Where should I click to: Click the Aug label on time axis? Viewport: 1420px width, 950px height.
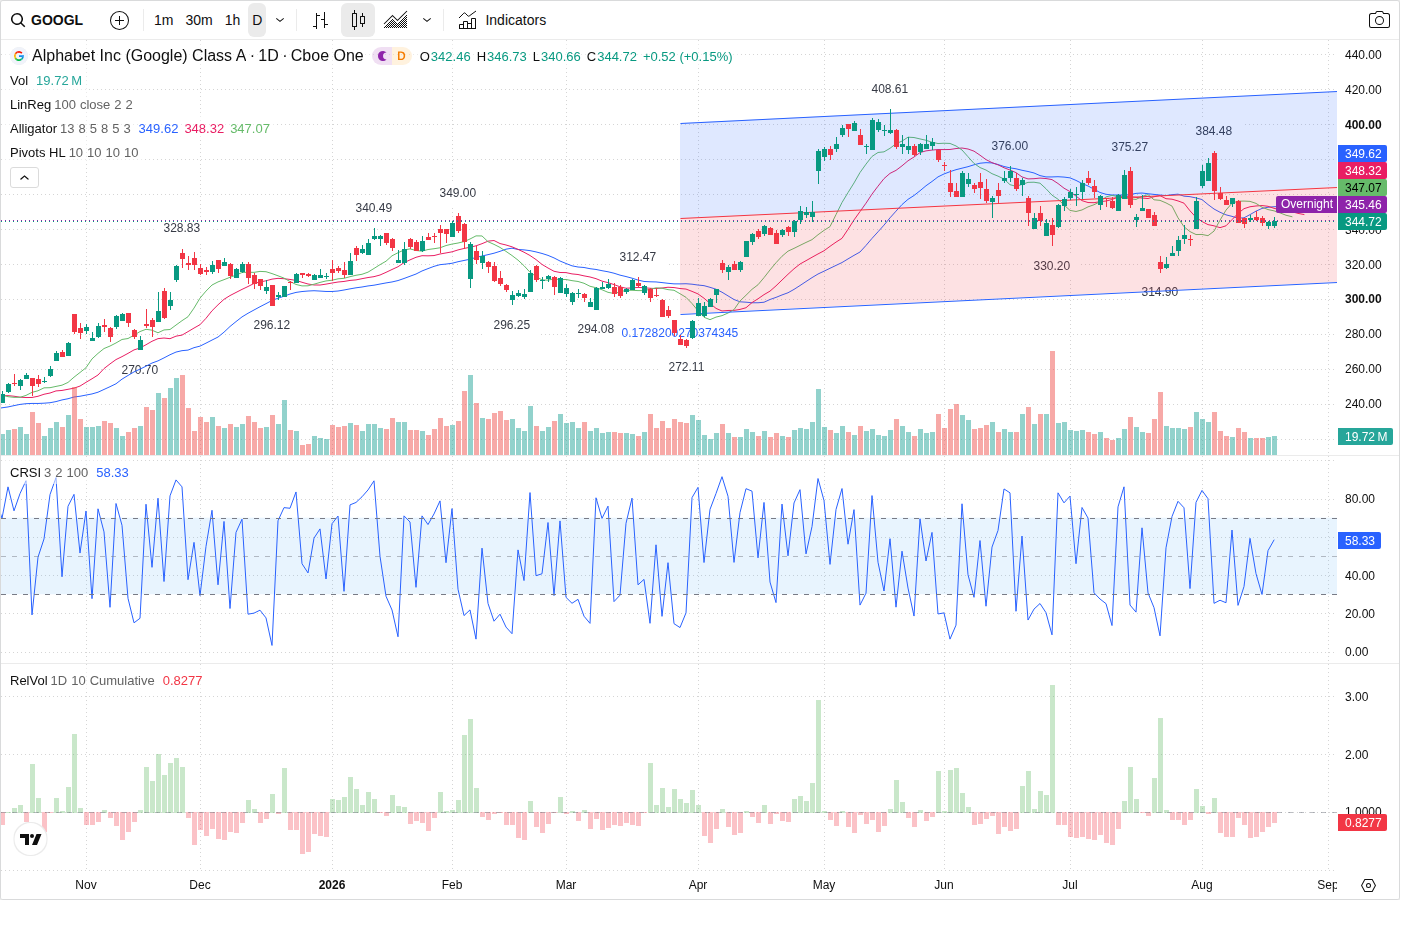1202,885
